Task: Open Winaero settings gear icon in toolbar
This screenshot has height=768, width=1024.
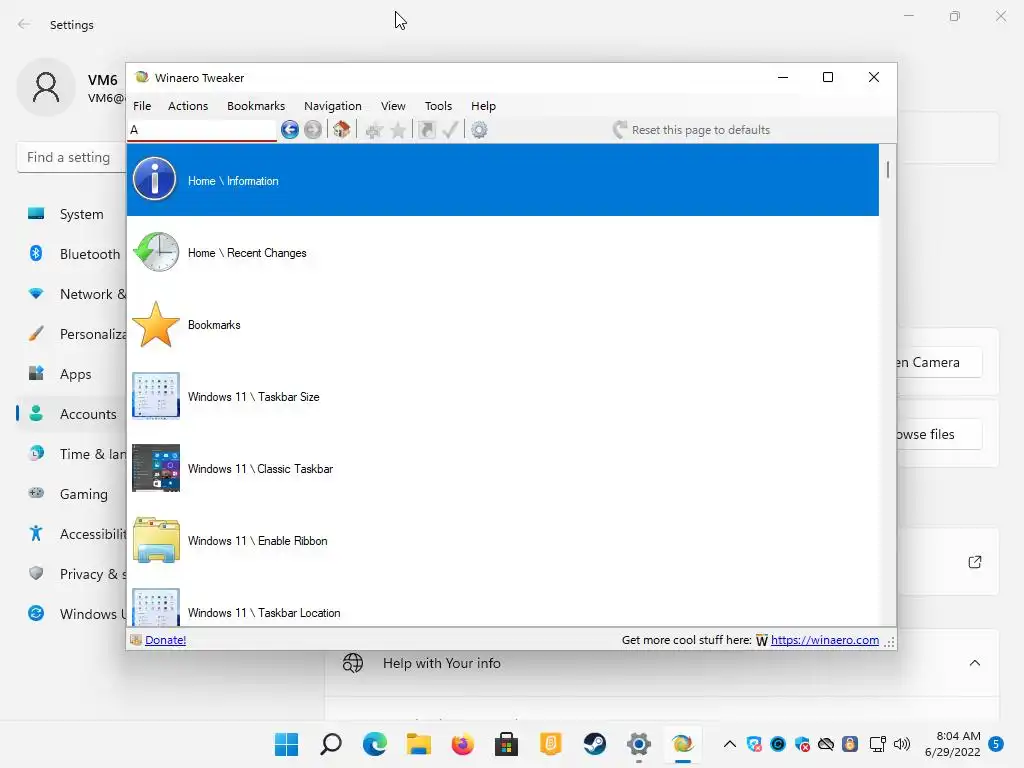Action: [479, 130]
